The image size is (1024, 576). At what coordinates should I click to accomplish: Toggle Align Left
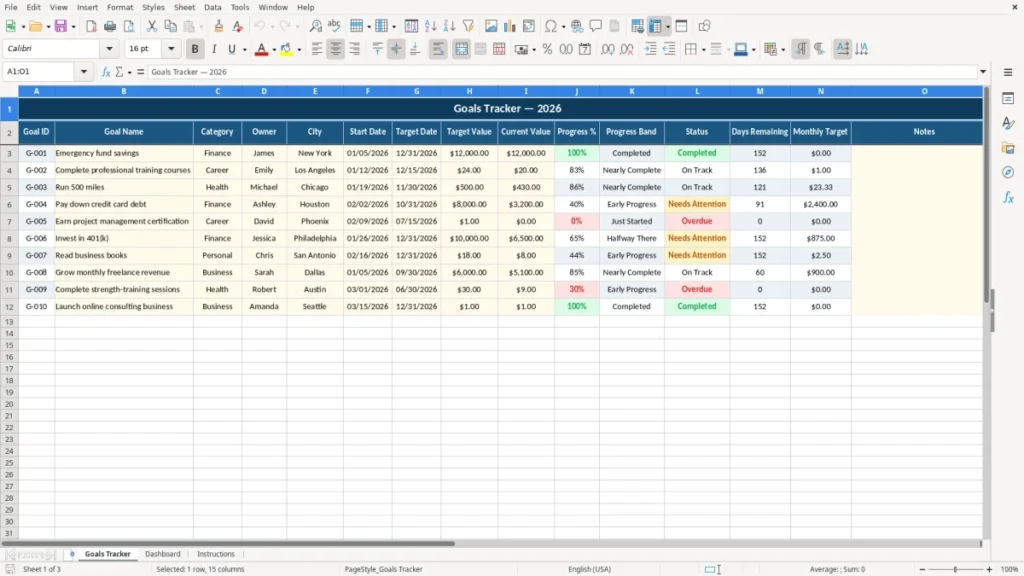coord(317,49)
